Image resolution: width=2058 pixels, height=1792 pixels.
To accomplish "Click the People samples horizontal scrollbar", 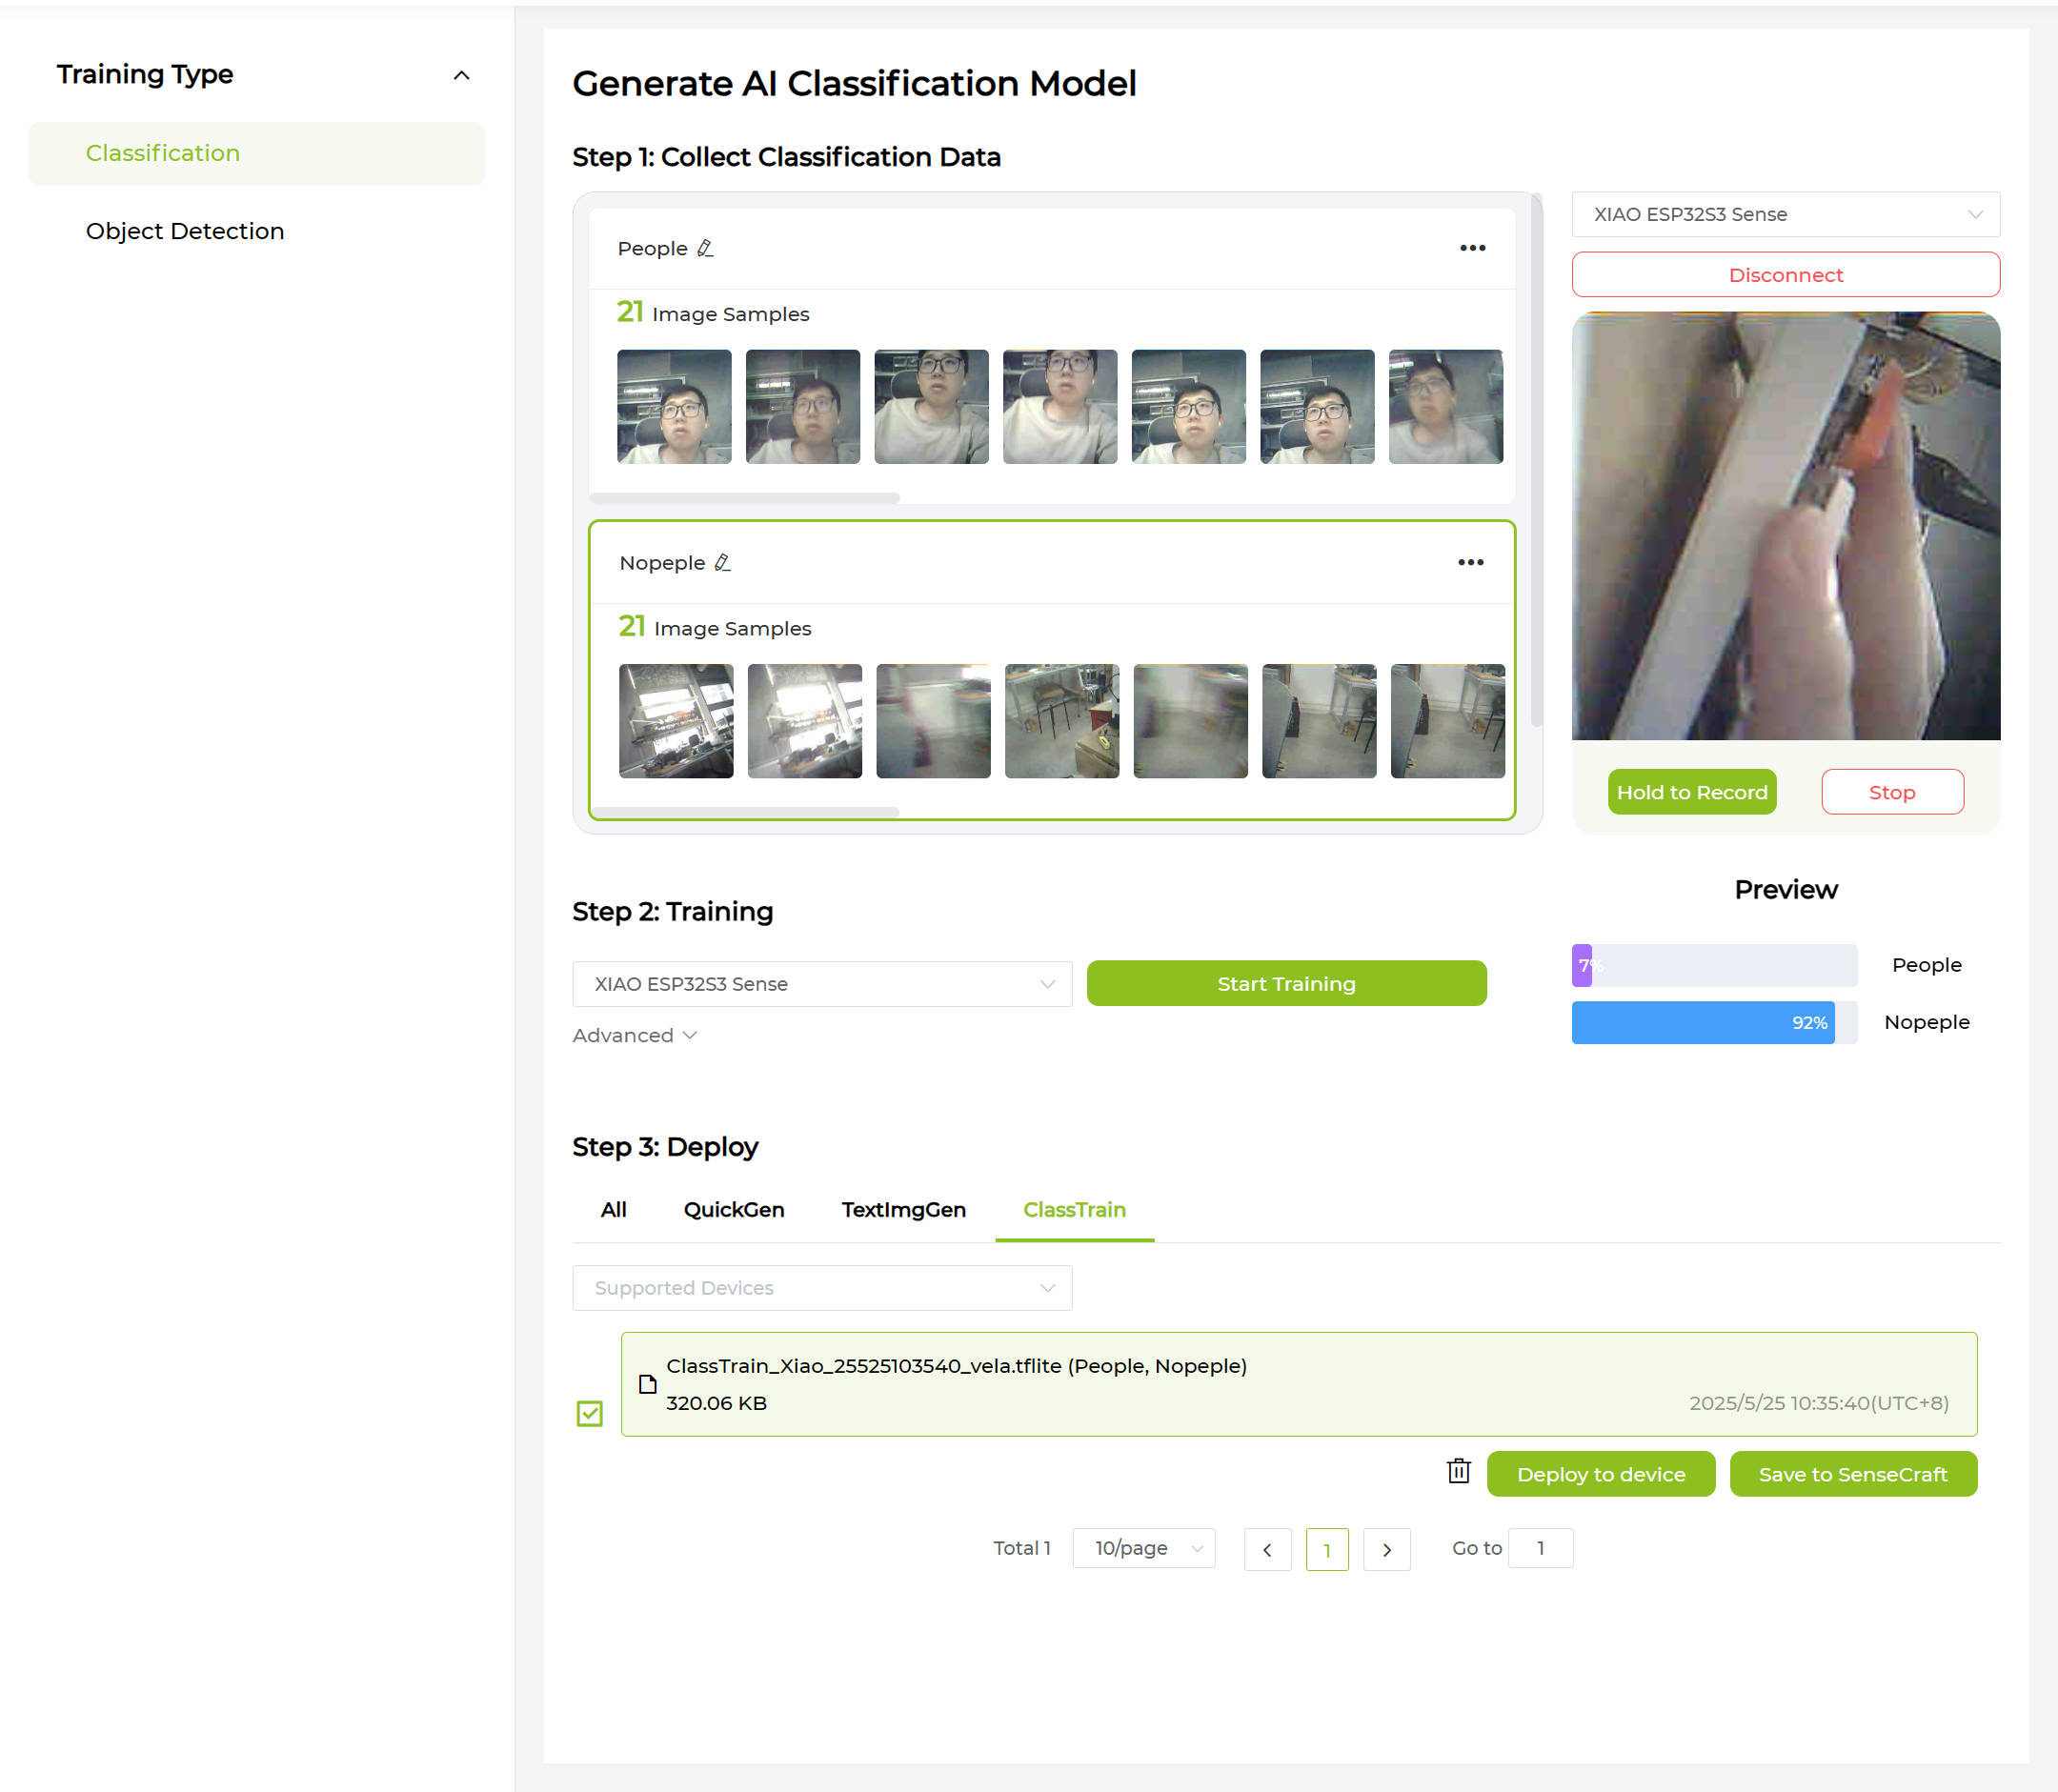I will [x=744, y=498].
